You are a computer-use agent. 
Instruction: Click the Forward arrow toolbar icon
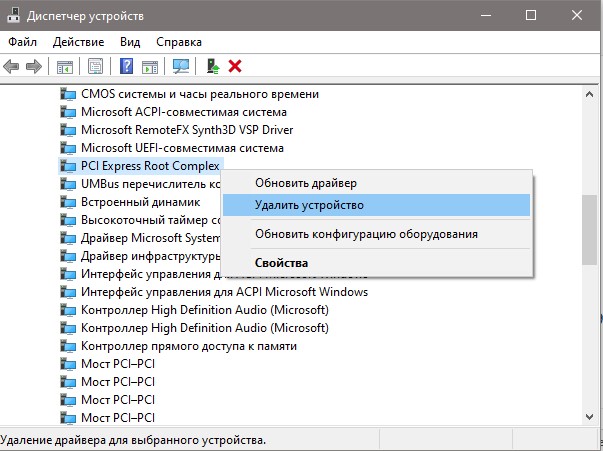33,67
